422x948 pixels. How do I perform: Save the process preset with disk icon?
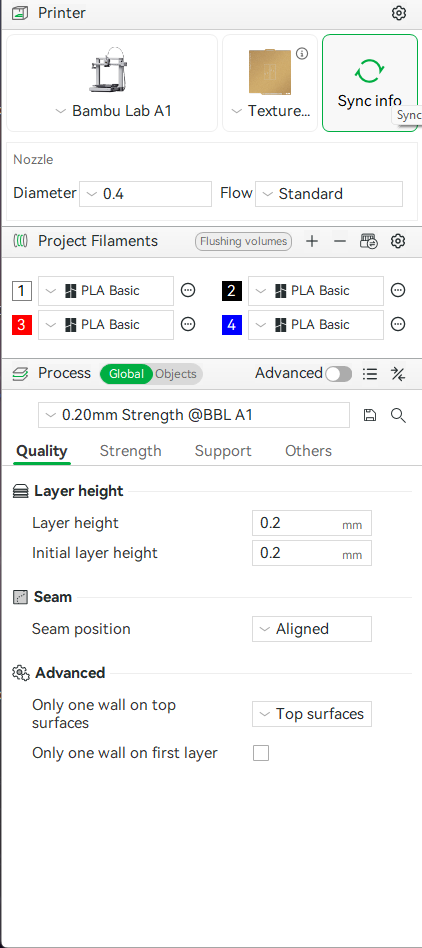[369, 415]
